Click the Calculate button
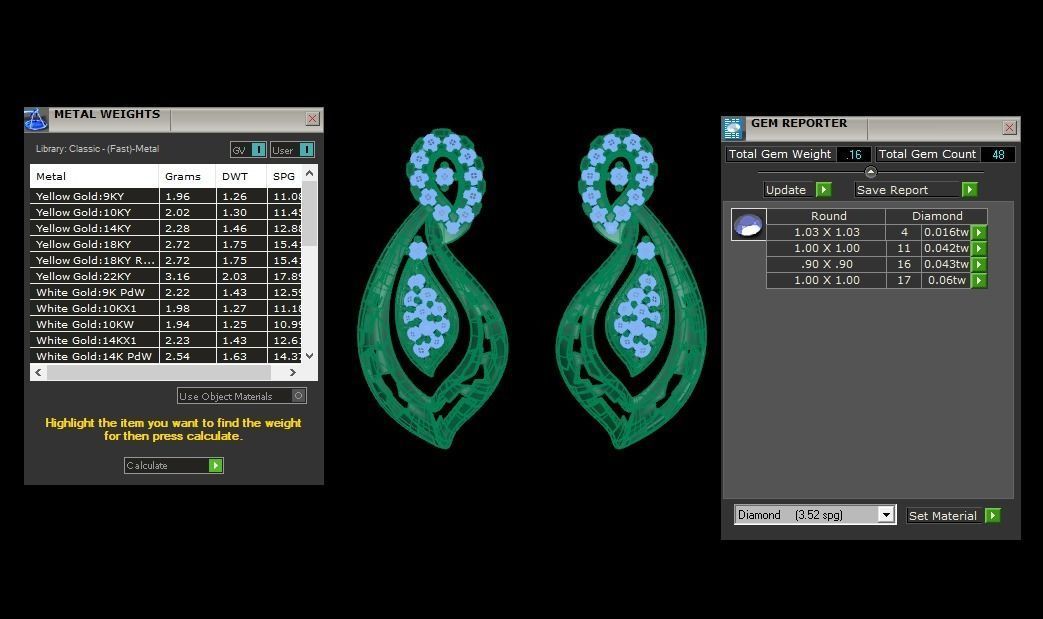The width and height of the screenshot is (1043, 619). pos(174,465)
